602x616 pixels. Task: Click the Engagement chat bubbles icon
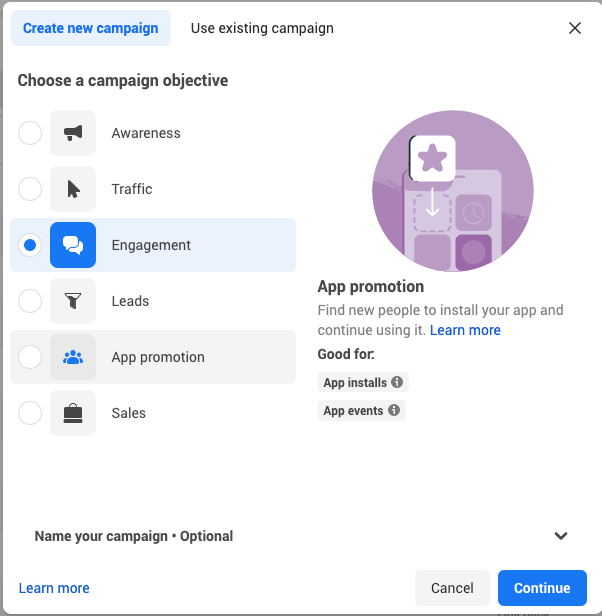click(73, 245)
